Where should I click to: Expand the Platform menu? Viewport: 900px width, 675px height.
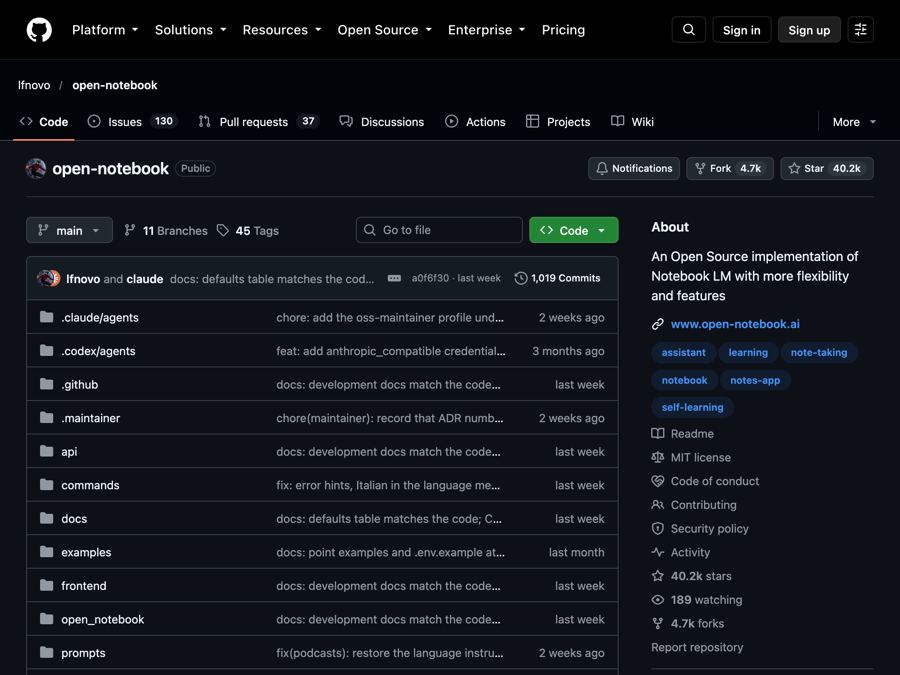(x=105, y=30)
